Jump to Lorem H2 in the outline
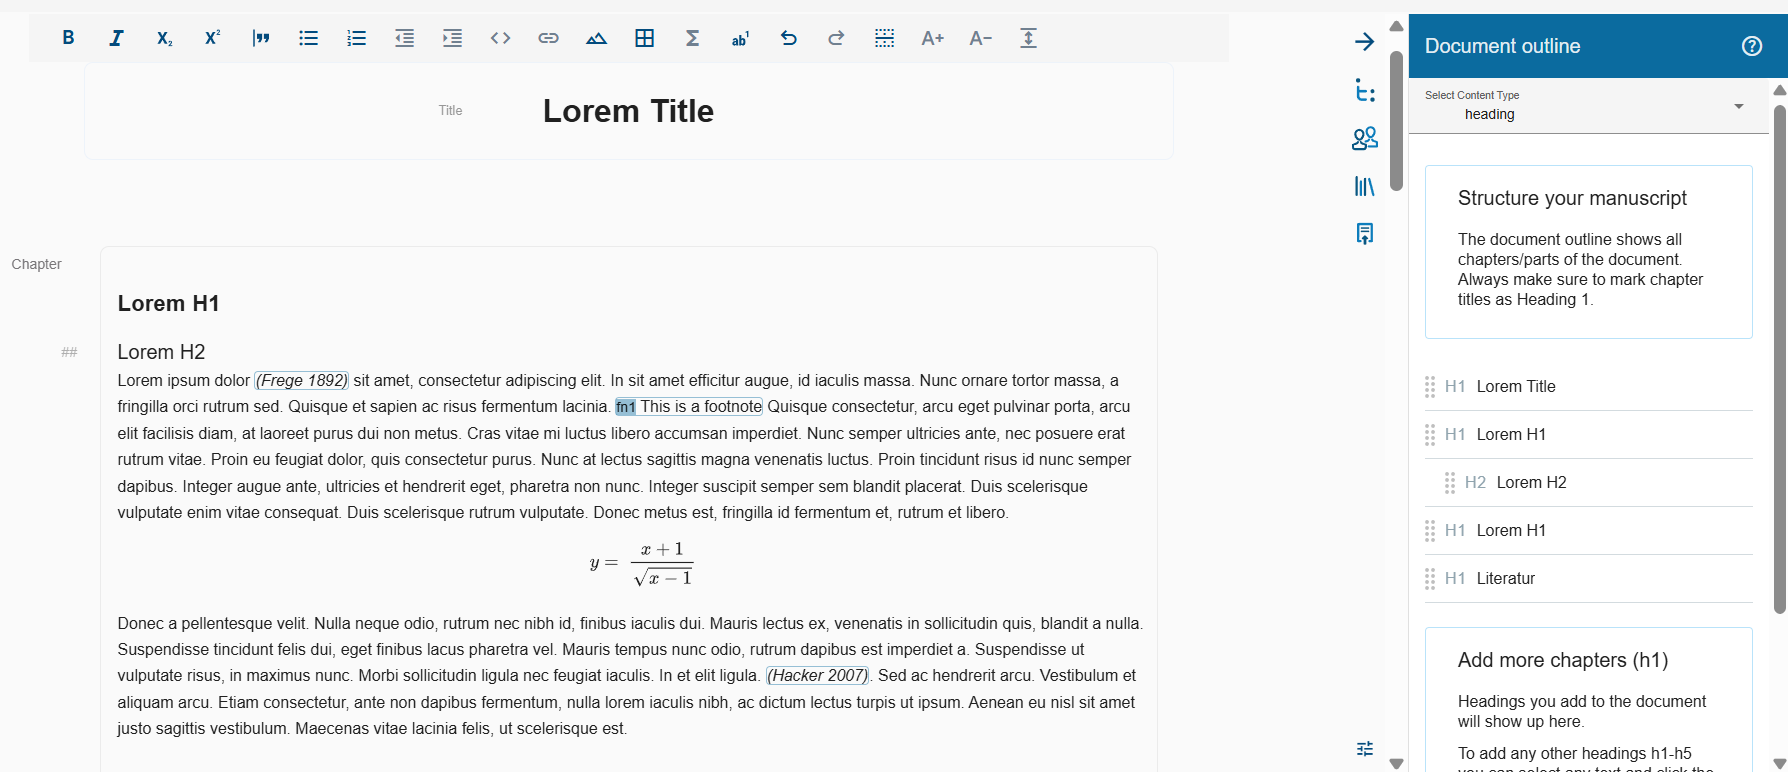 (x=1531, y=482)
